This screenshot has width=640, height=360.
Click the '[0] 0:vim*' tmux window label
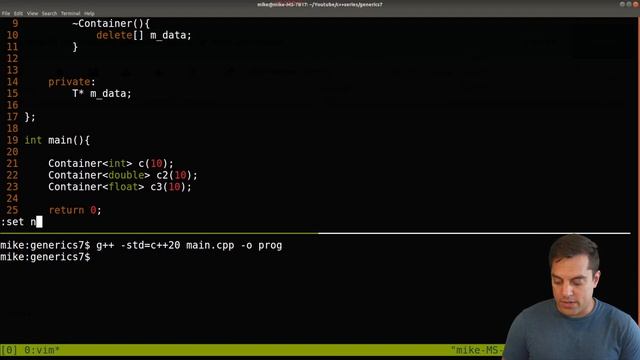(30, 350)
